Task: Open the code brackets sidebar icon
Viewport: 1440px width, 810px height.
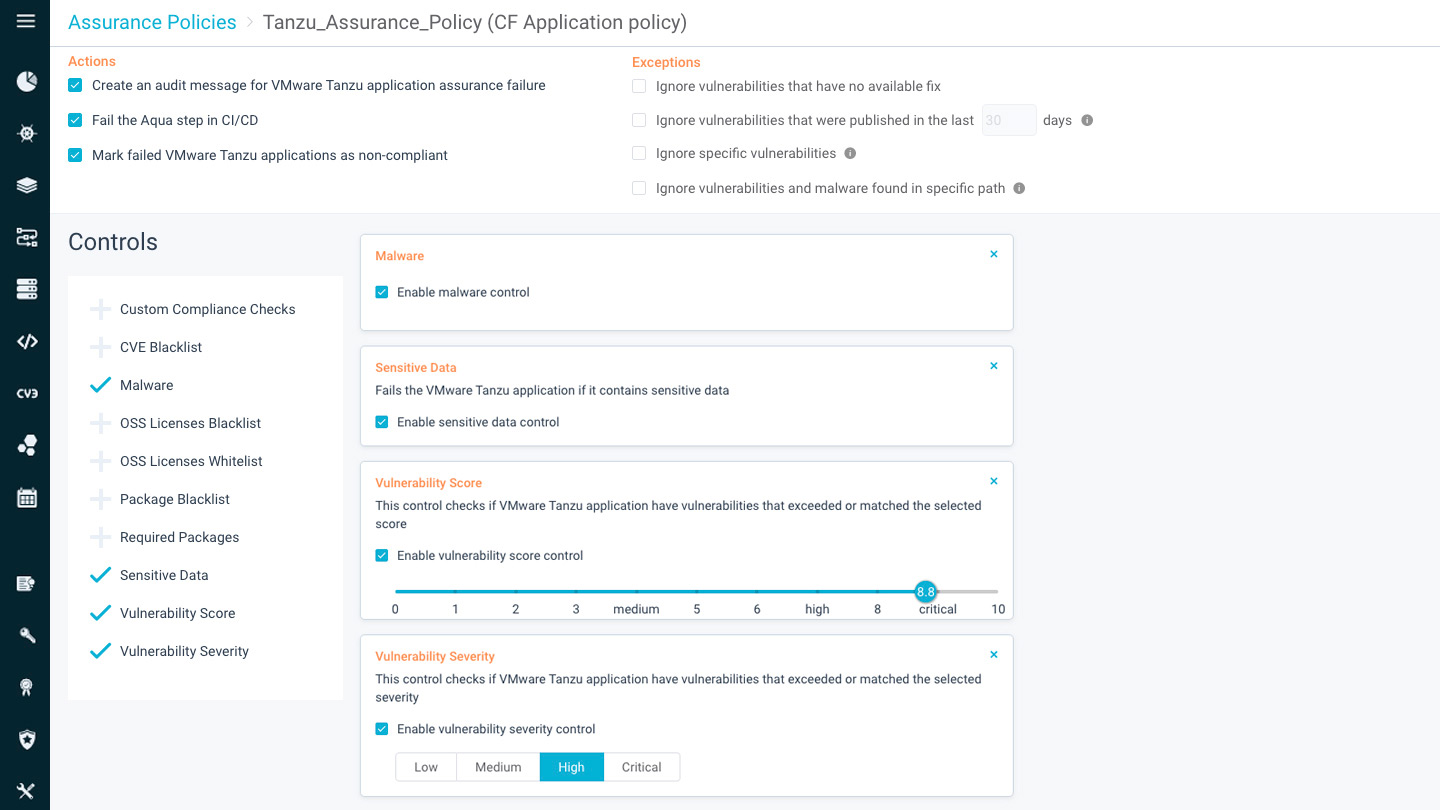Action: 27,341
